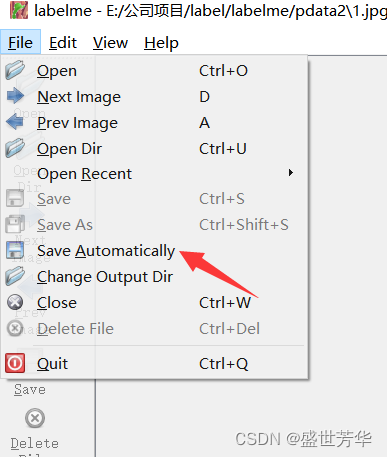
Task: Click the Delete toolbar icon below Save
Action: pyautogui.click(x=35, y=418)
